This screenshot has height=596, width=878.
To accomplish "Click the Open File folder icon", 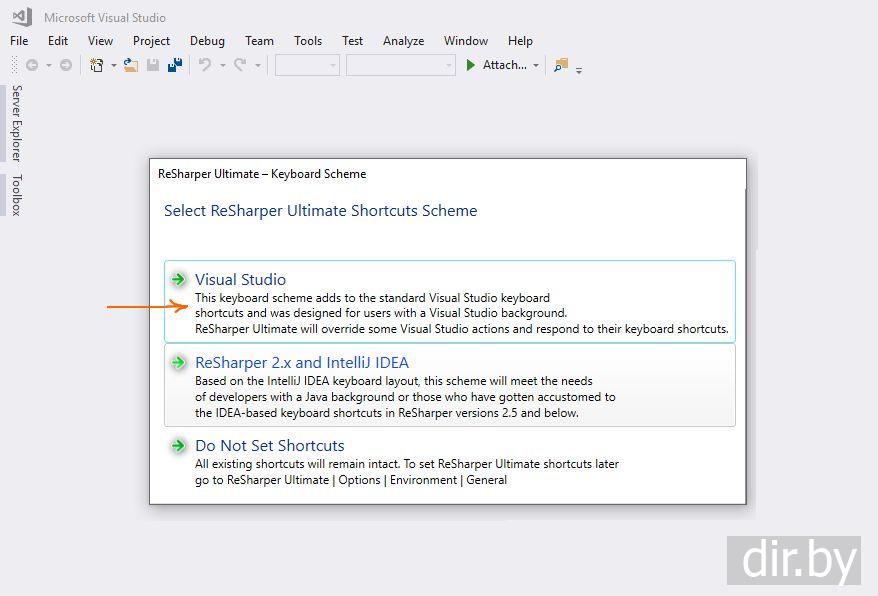I will pyautogui.click(x=131, y=65).
